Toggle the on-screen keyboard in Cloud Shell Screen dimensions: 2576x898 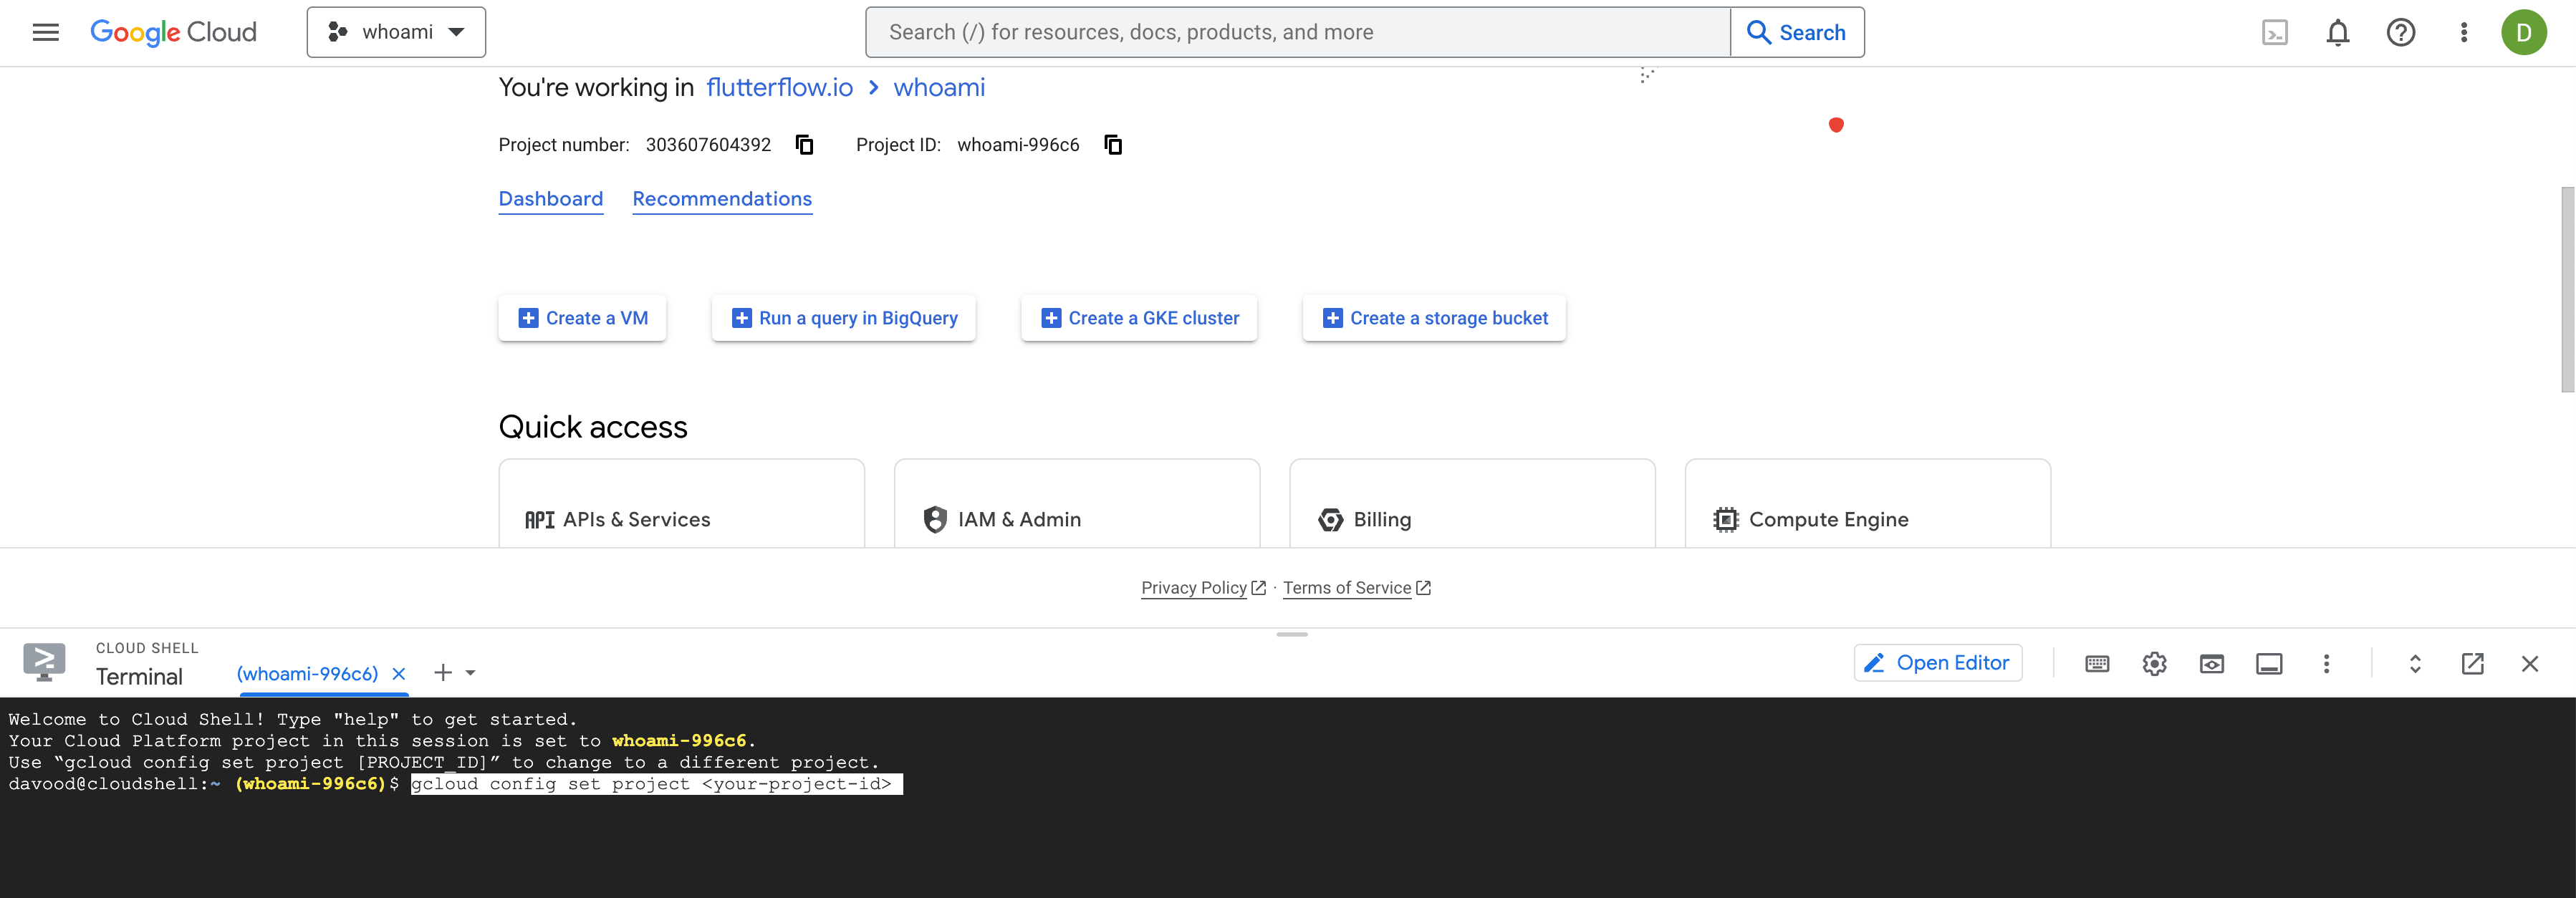point(2097,664)
